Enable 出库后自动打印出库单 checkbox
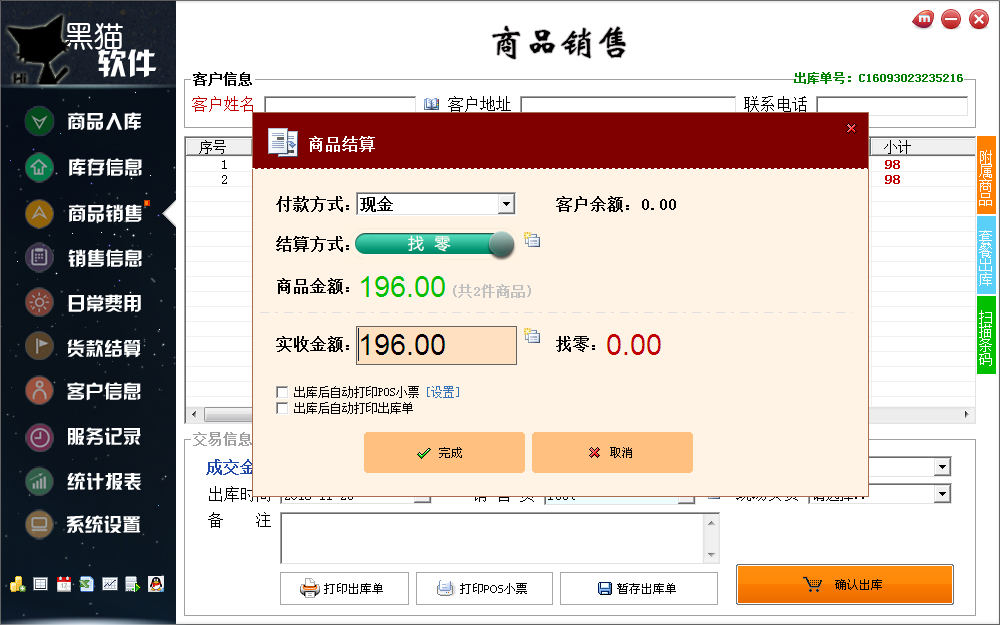The width and height of the screenshot is (1000, 625). point(282,408)
